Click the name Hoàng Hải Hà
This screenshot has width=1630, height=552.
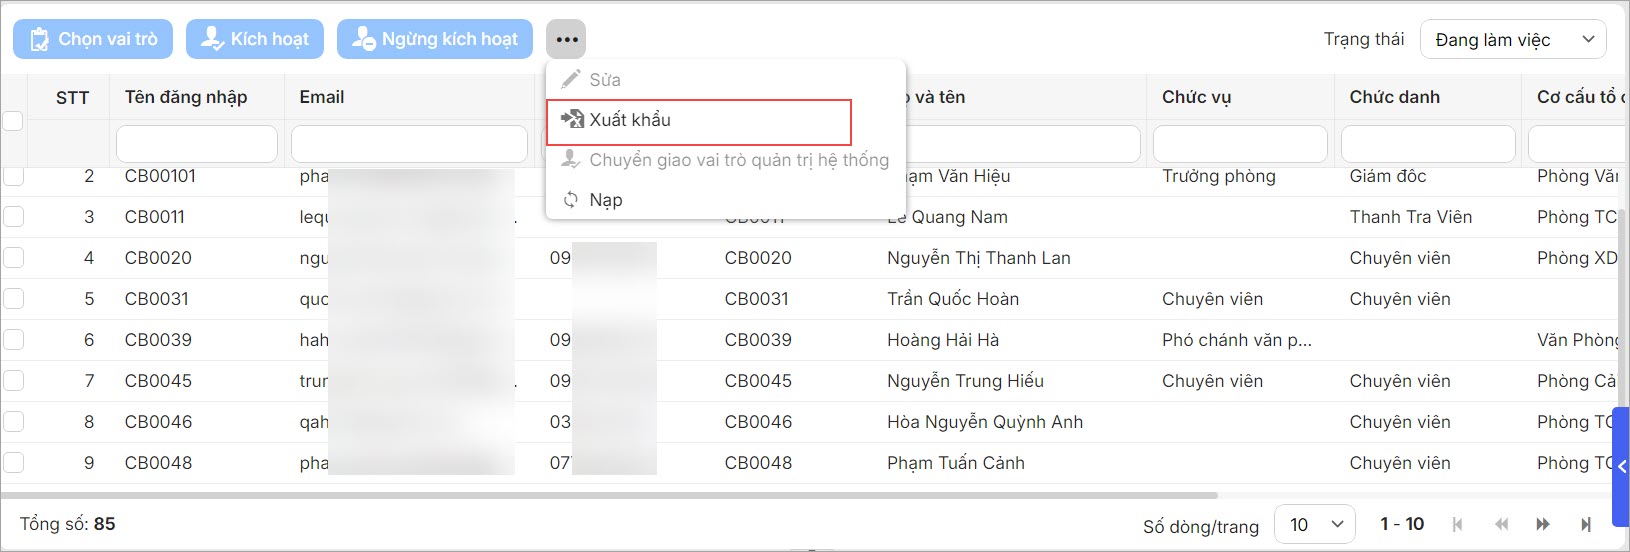coord(943,340)
